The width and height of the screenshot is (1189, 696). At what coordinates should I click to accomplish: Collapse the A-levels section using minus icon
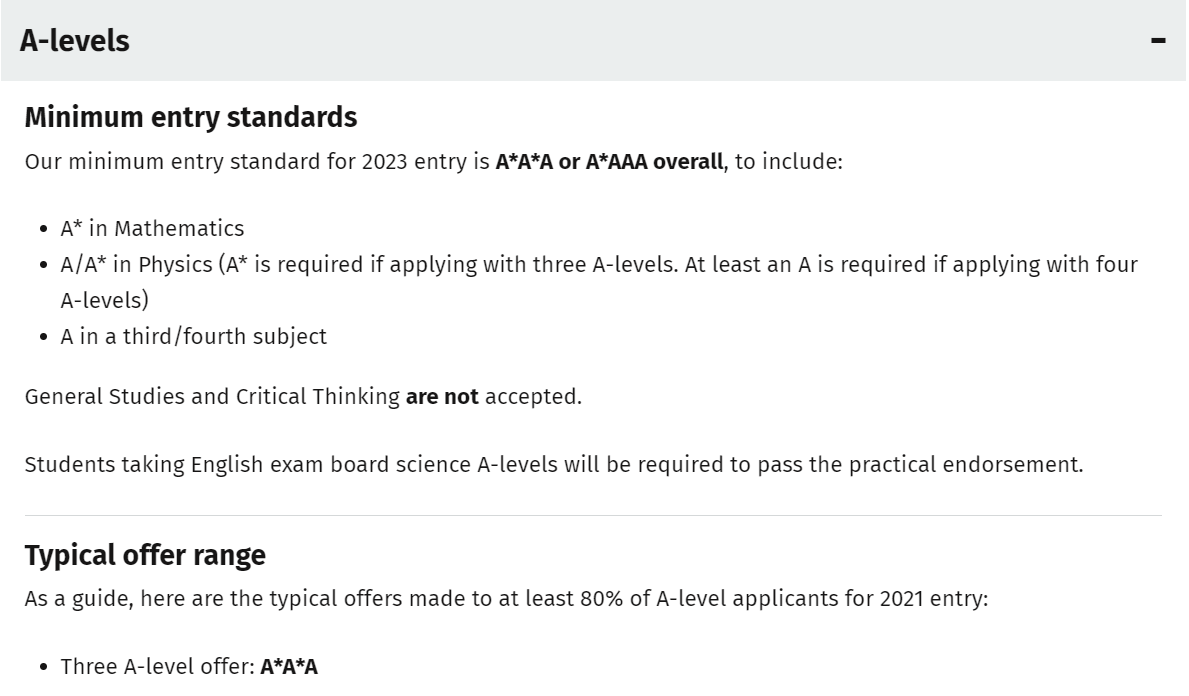coord(1158,41)
